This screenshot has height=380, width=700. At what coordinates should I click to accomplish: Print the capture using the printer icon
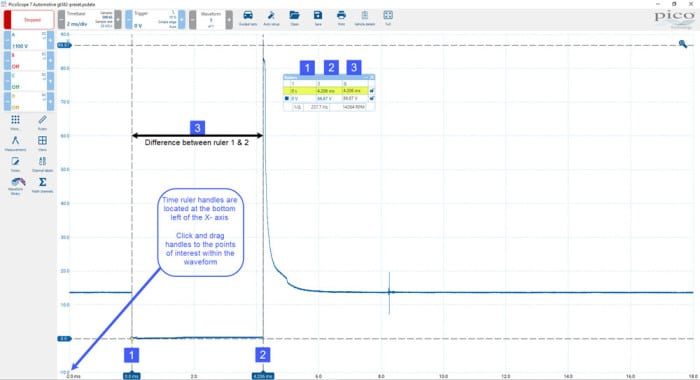click(x=341, y=18)
